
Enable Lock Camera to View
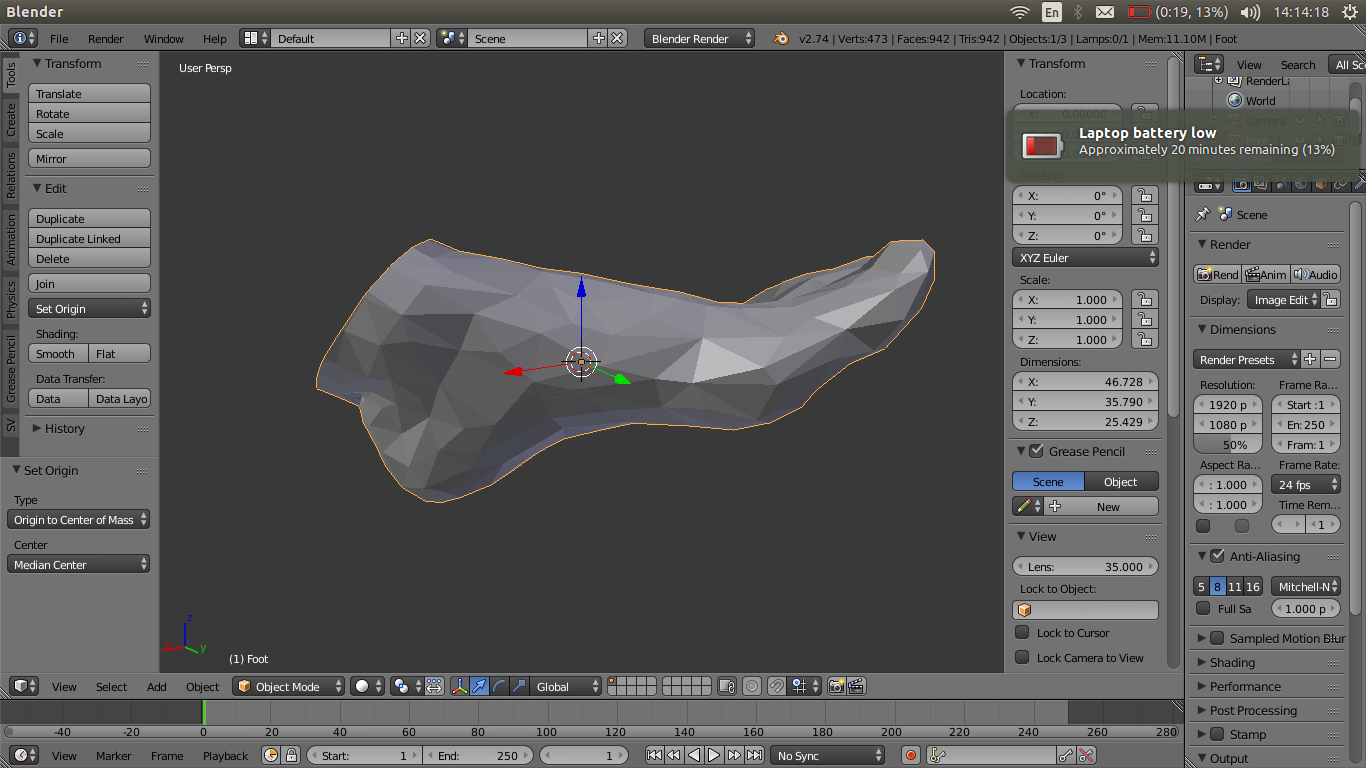[x=1023, y=657]
